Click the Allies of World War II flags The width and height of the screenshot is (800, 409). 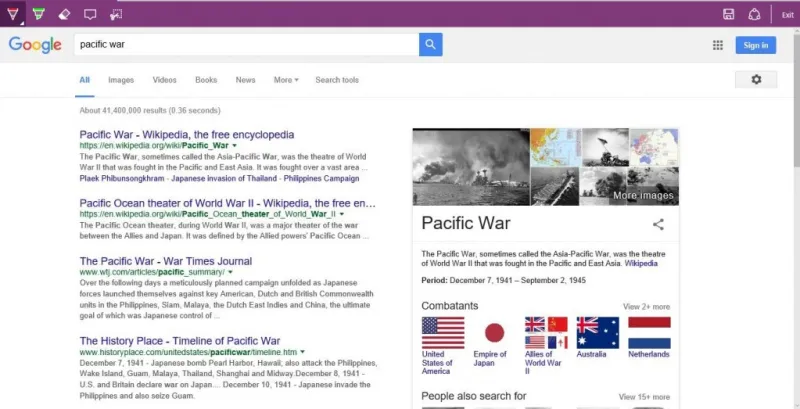pyautogui.click(x=546, y=333)
